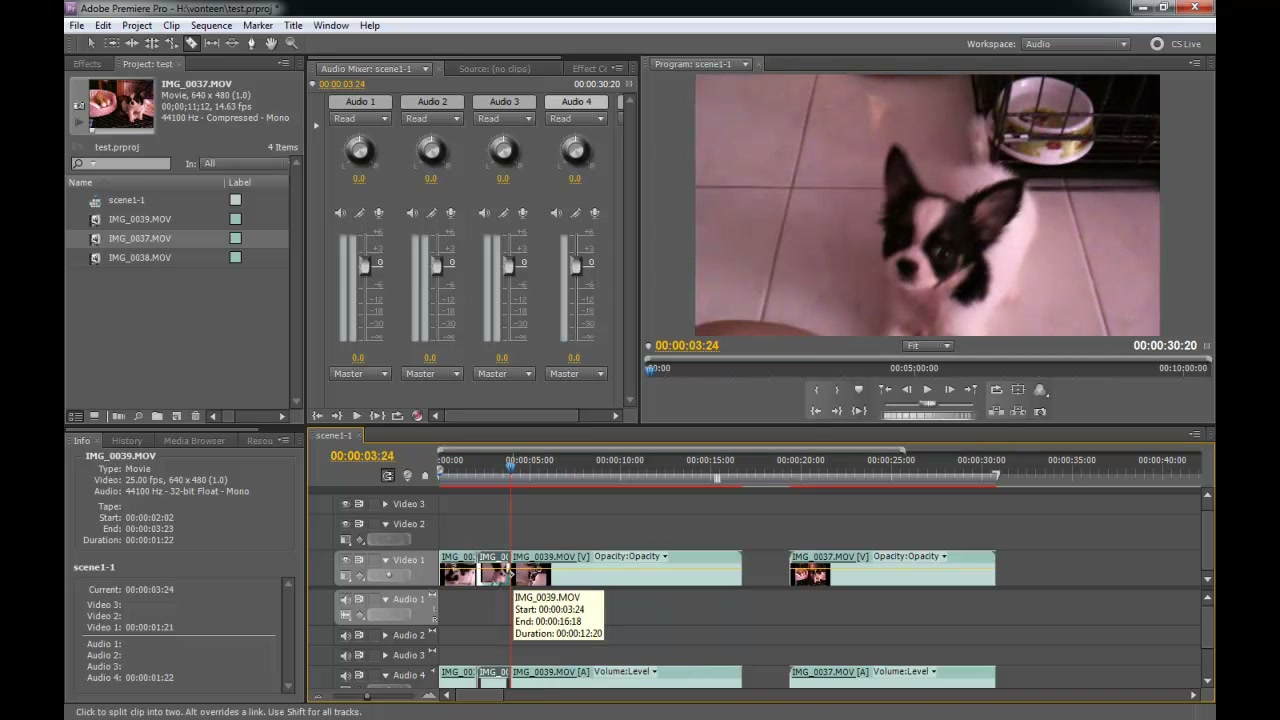Image resolution: width=1280 pixels, height=720 pixels.
Task: Open the File menu
Action: click(76, 25)
